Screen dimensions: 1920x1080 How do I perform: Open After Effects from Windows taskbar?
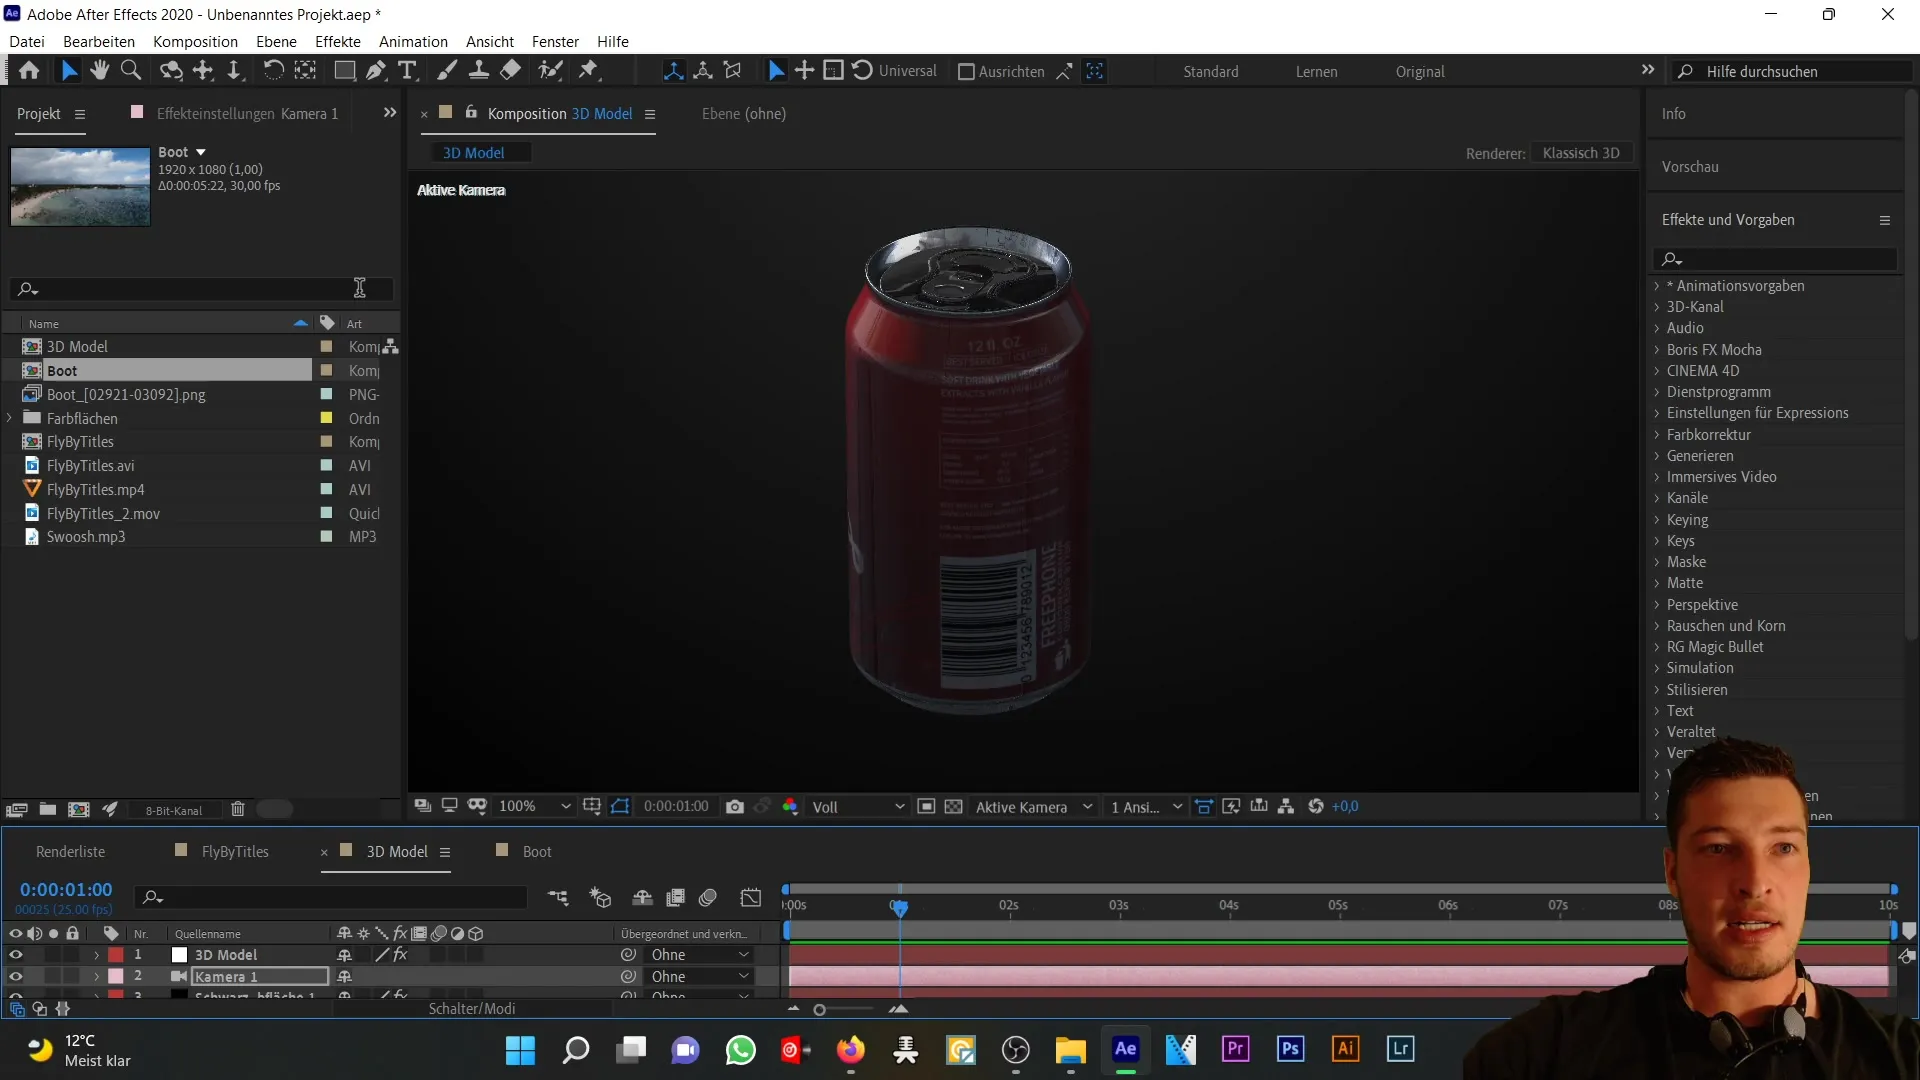point(1125,1049)
